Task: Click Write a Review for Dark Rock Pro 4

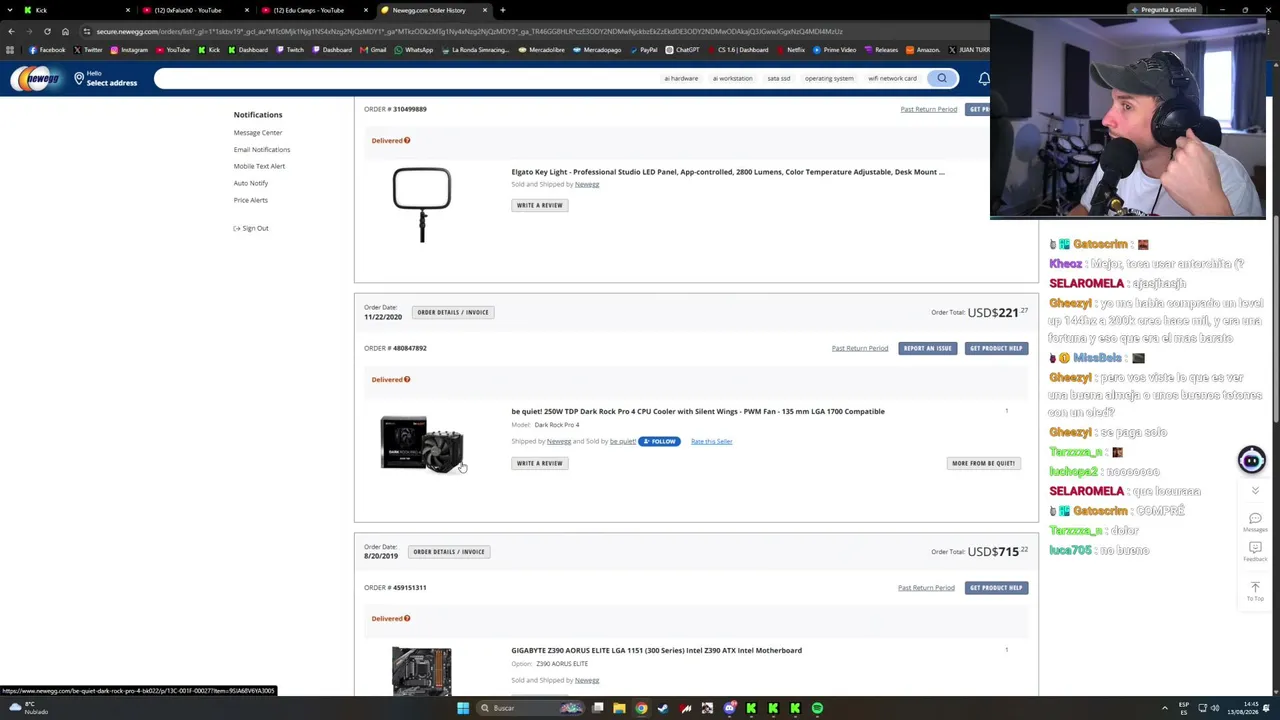Action: 539,463
